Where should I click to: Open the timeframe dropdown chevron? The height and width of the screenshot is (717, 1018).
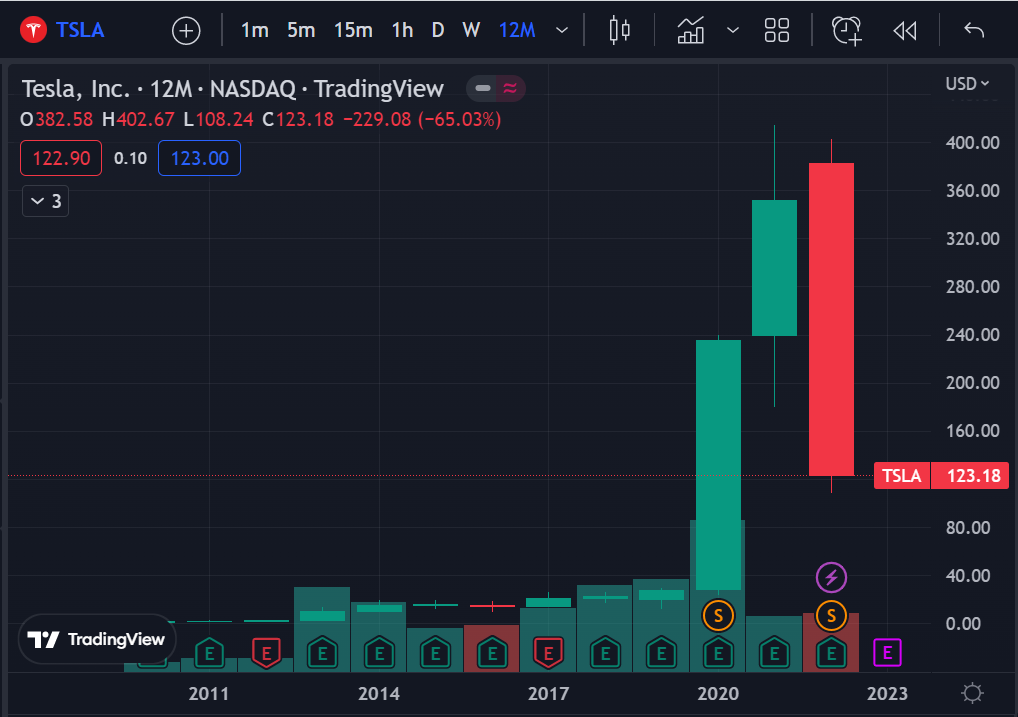[562, 30]
